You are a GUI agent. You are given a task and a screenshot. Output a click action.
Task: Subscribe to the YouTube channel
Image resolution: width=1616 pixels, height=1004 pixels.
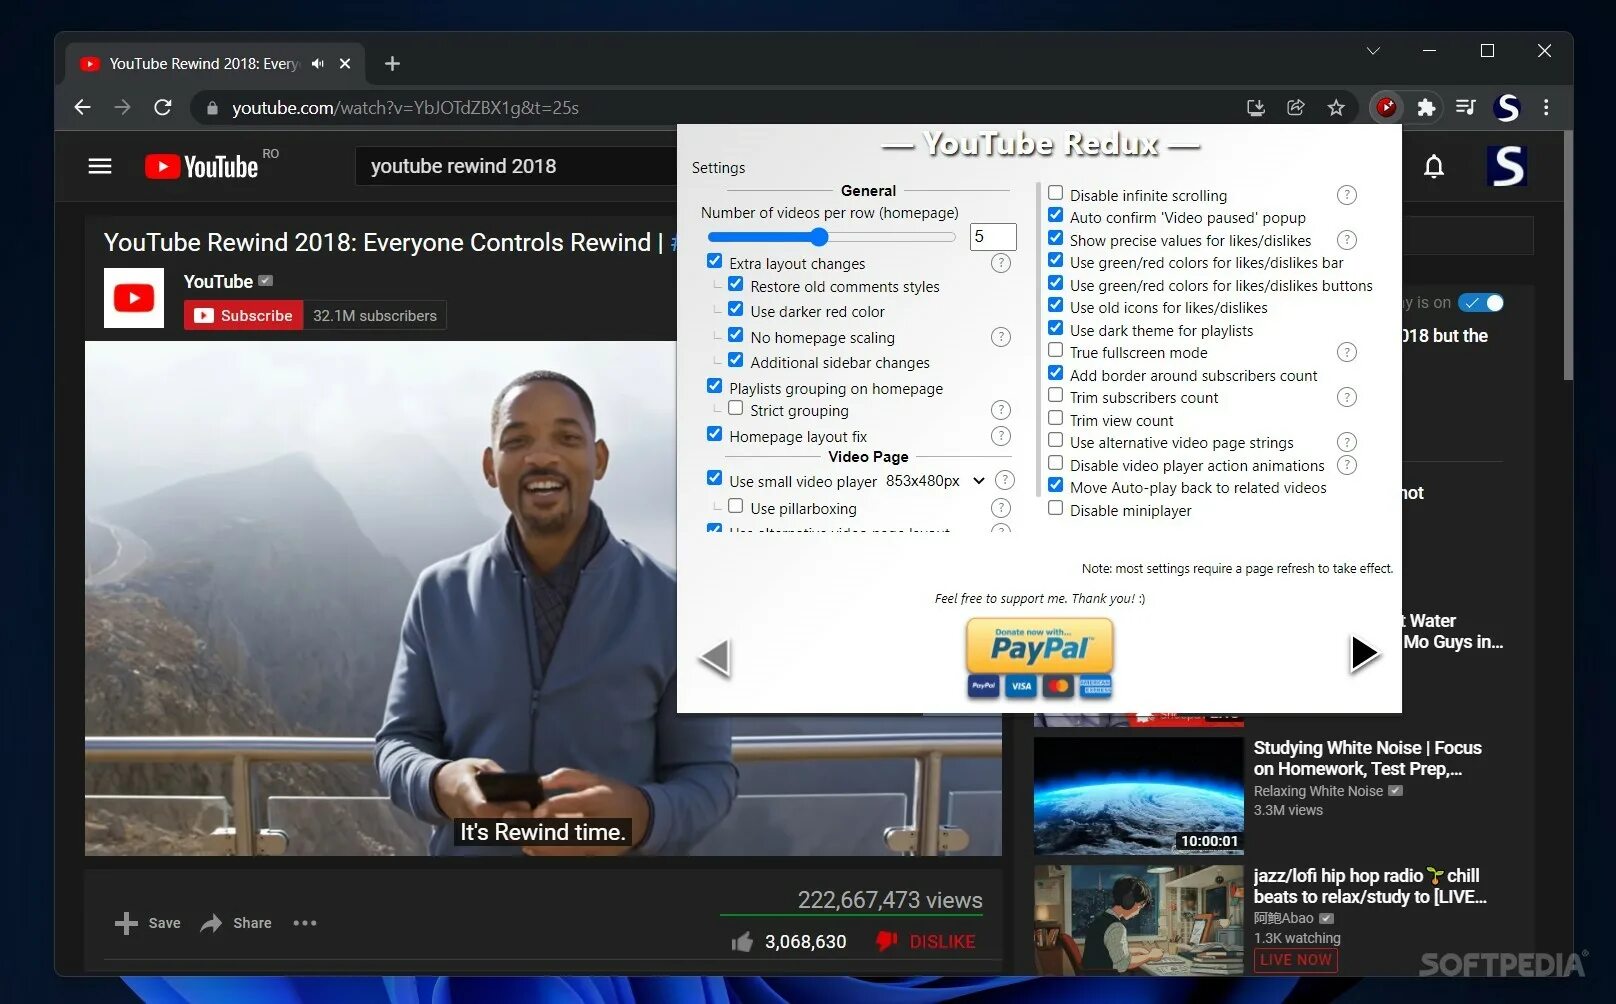click(x=243, y=315)
